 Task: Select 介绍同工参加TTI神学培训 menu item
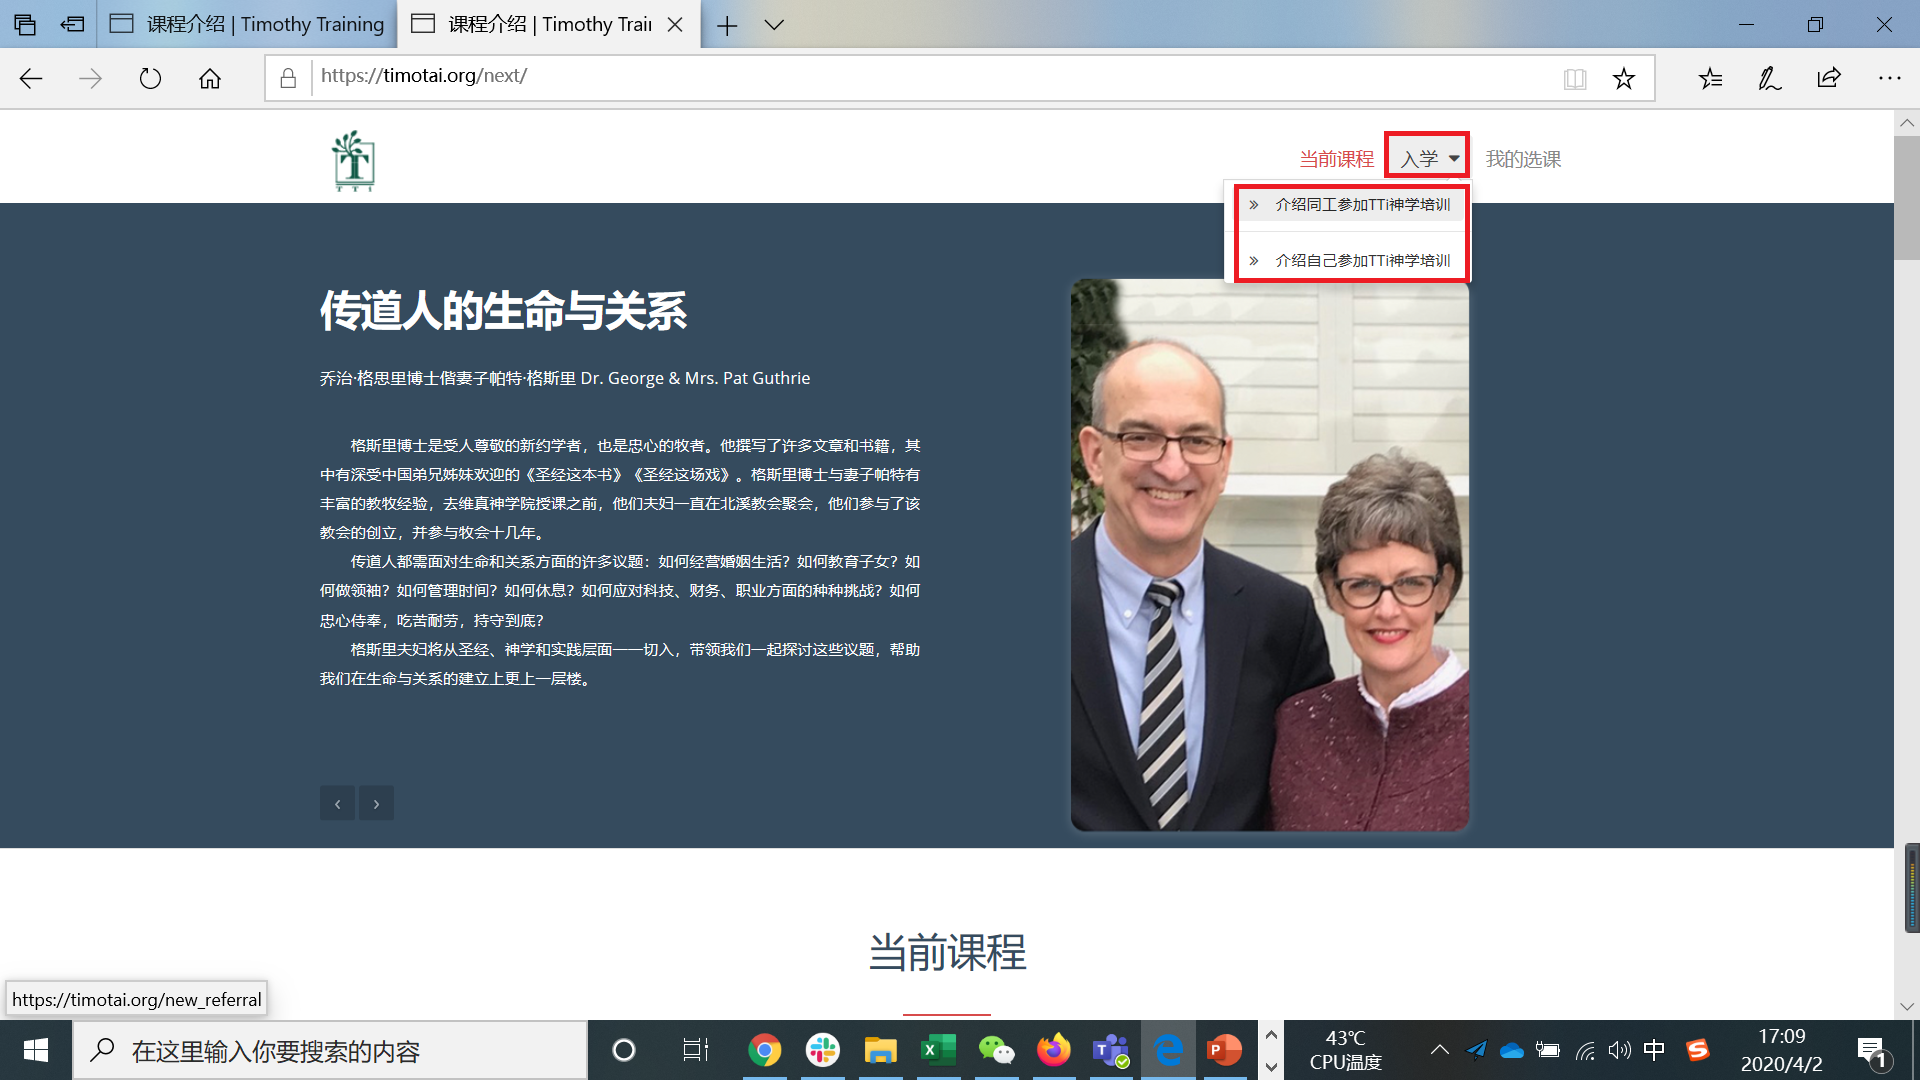click(x=1362, y=205)
